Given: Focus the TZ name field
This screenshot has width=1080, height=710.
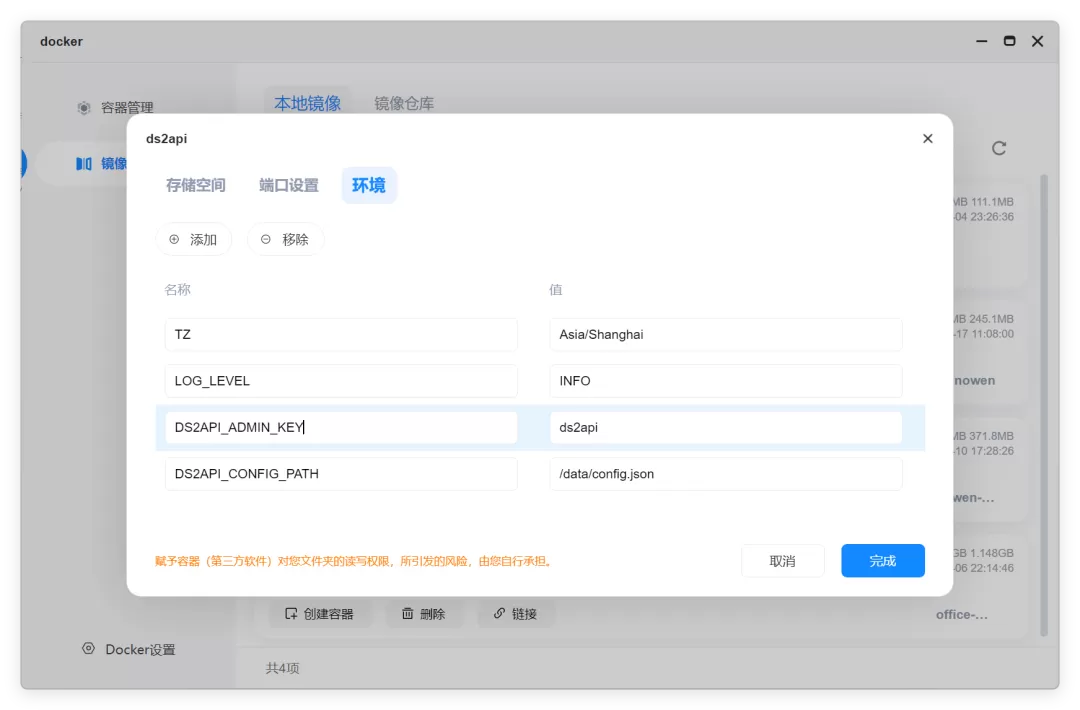Looking at the screenshot, I should coord(341,334).
